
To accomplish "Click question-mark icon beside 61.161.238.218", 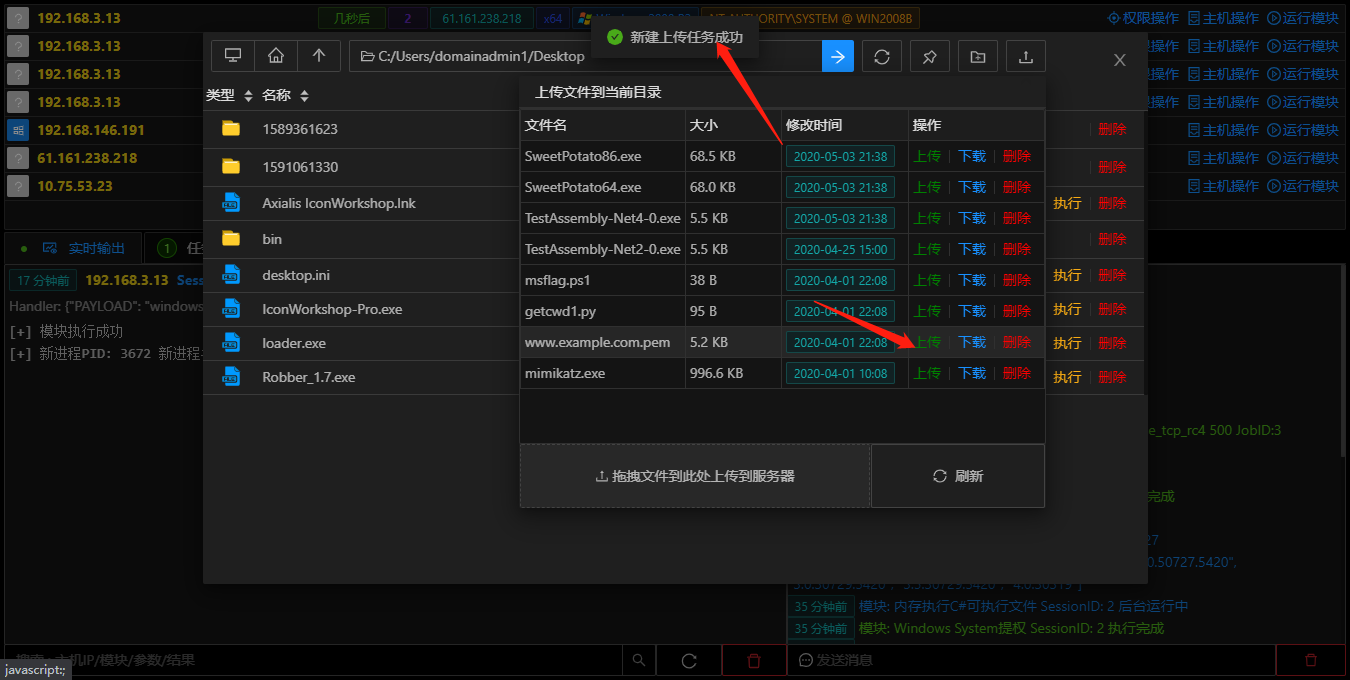I will (x=17, y=158).
